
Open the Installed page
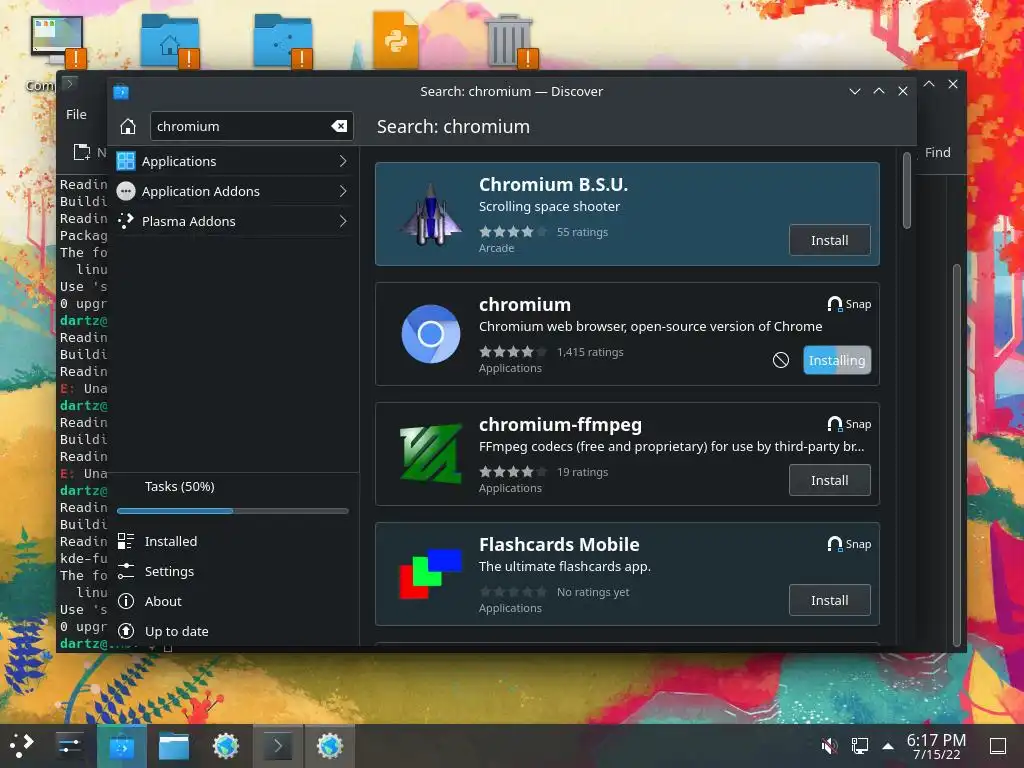pos(234,541)
